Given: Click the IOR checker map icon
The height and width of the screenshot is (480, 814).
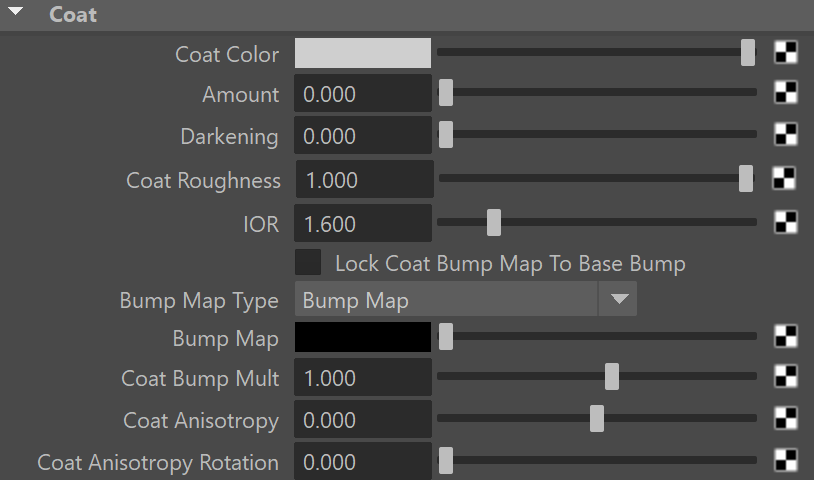Looking at the screenshot, I should pyautogui.click(x=785, y=222).
